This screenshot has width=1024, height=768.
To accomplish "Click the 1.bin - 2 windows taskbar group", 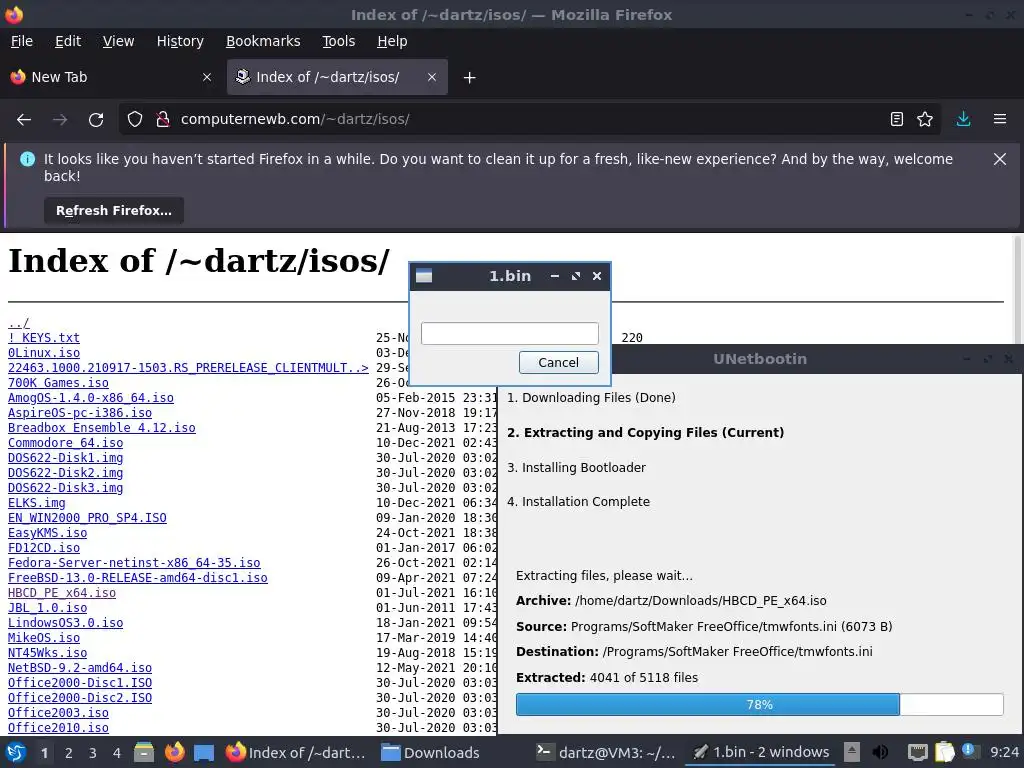I will tap(760, 753).
